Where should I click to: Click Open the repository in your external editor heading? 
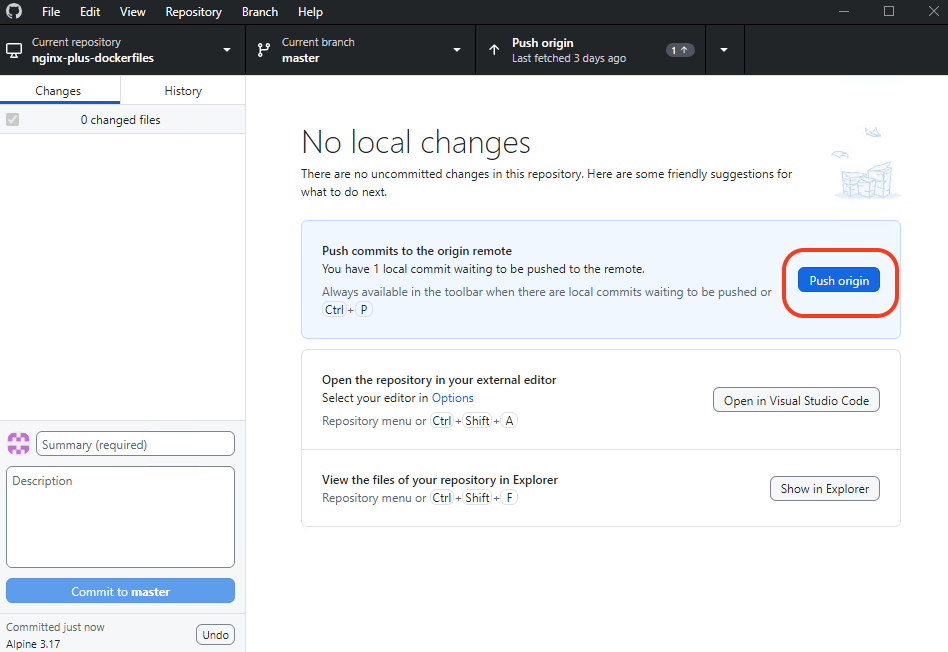tap(439, 380)
